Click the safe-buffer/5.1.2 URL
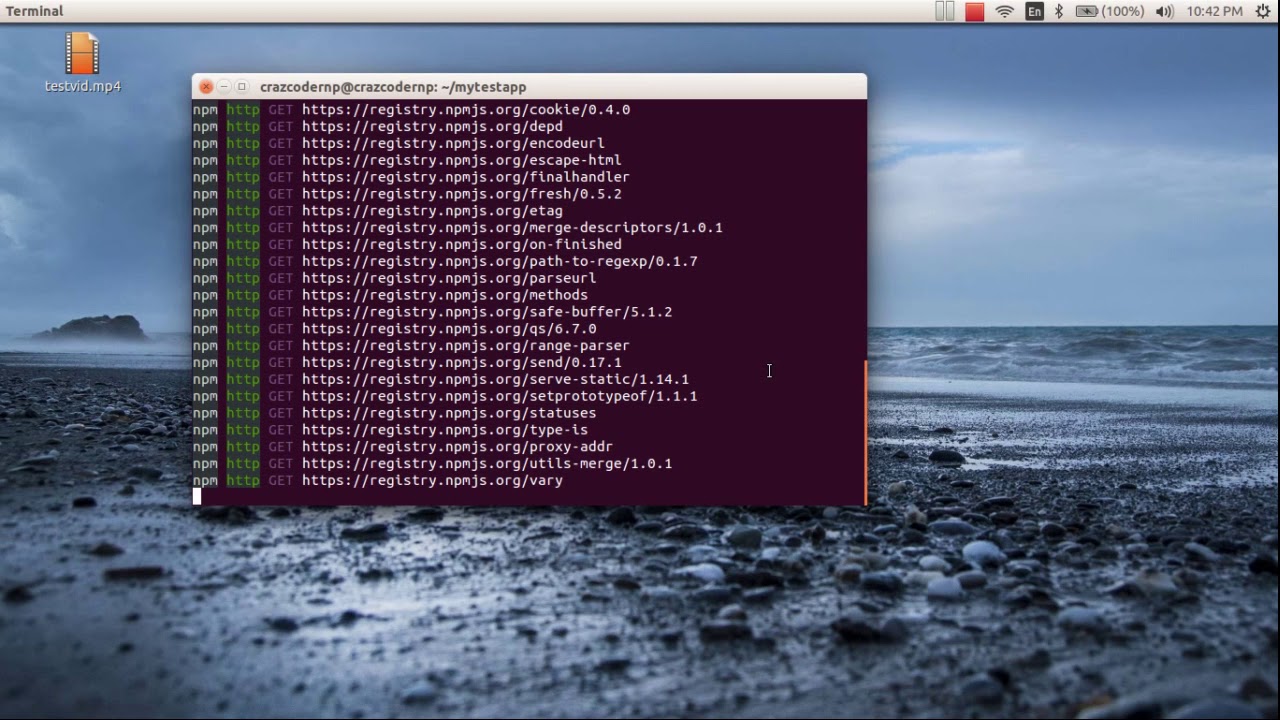Screen dimensions: 1280x720 click(487, 312)
